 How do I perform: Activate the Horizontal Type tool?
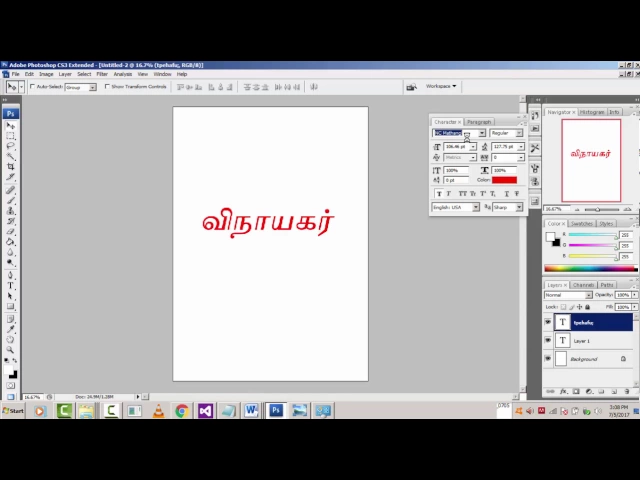tap(11, 285)
